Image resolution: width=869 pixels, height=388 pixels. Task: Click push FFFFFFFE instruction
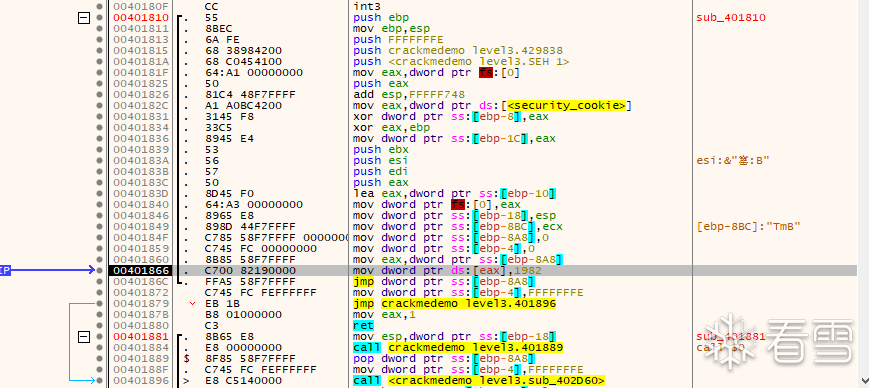click(398, 40)
